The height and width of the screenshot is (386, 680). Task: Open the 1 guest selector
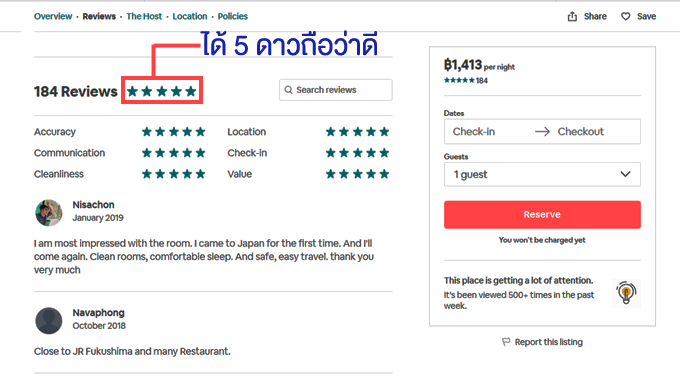[x=542, y=174]
